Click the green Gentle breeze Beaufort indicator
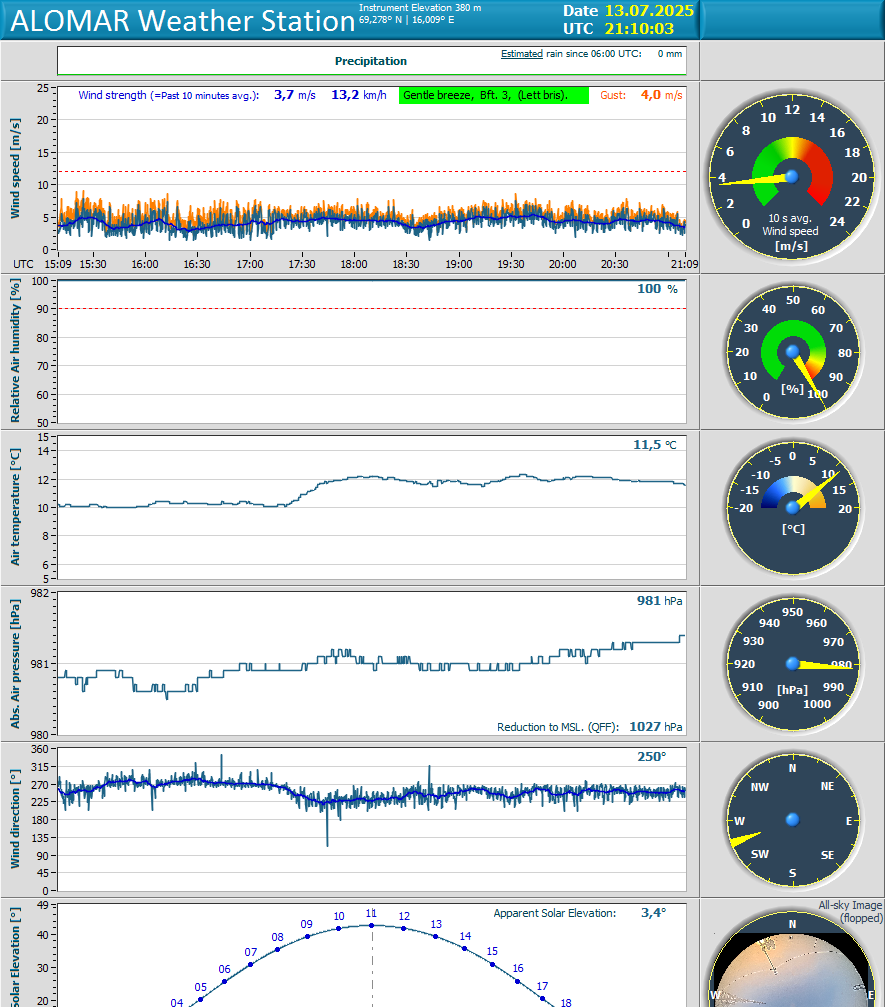 [x=493, y=95]
